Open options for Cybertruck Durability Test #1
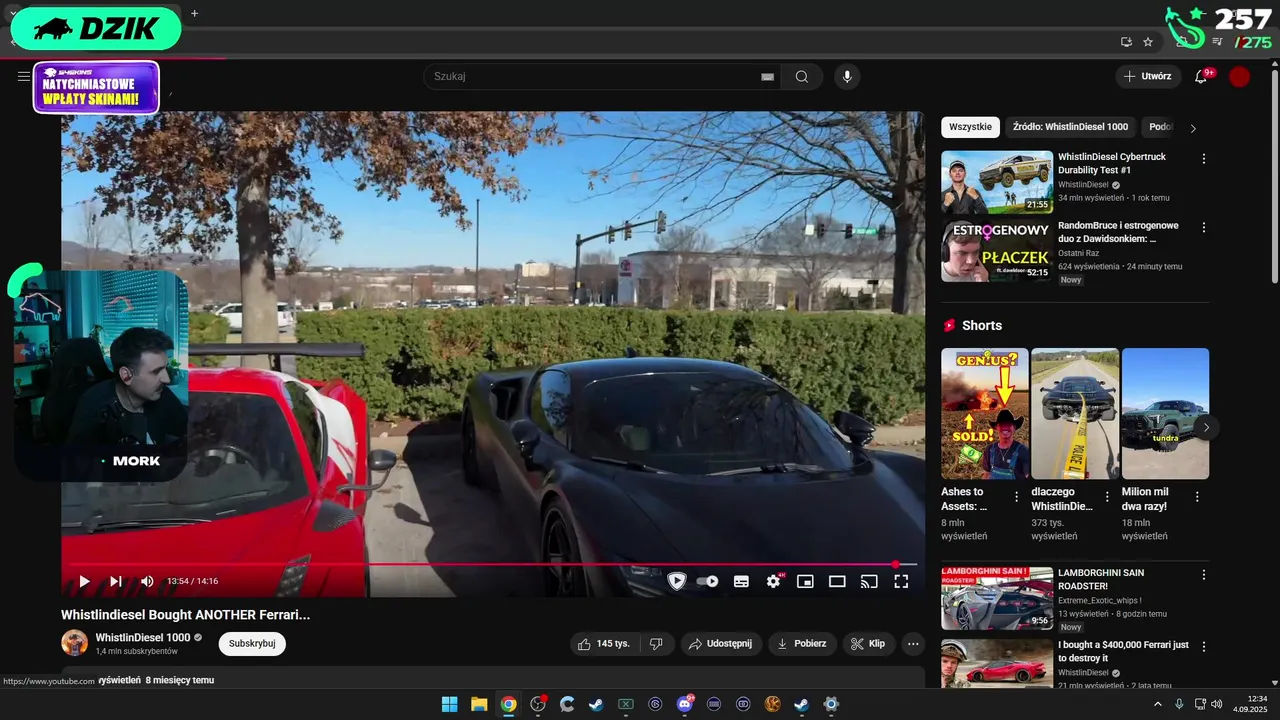 coord(1204,159)
